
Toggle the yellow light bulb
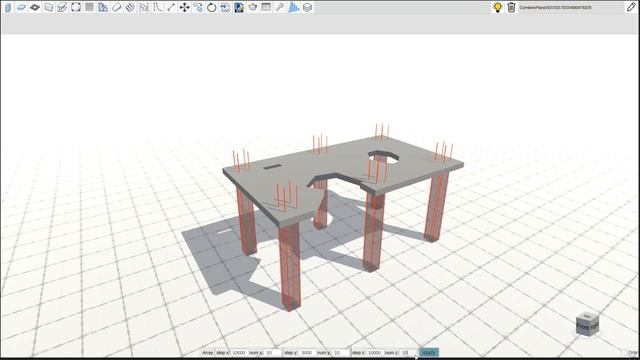tap(498, 7)
